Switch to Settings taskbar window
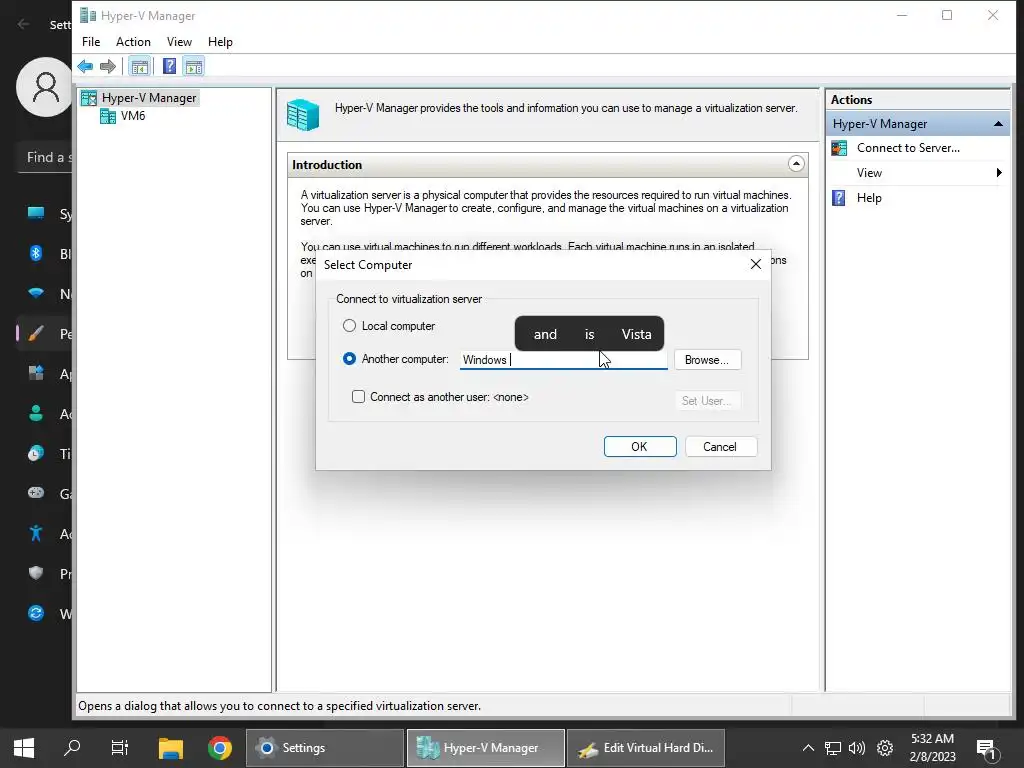 (325, 748)
